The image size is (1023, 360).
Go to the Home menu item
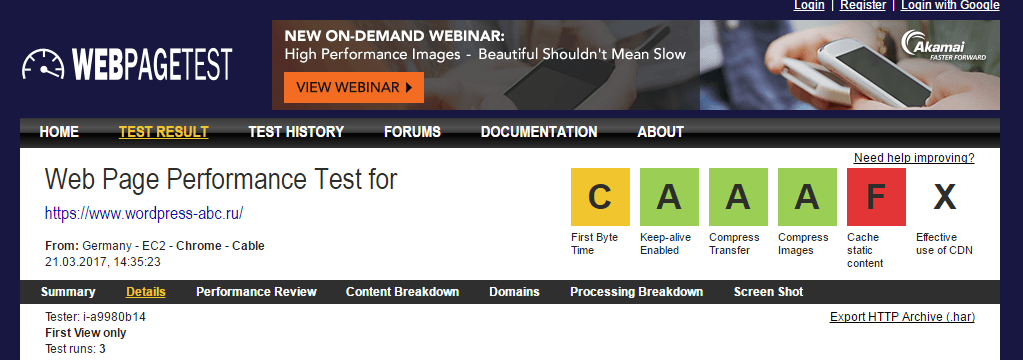pyautogui.click(x=59, y=132)
